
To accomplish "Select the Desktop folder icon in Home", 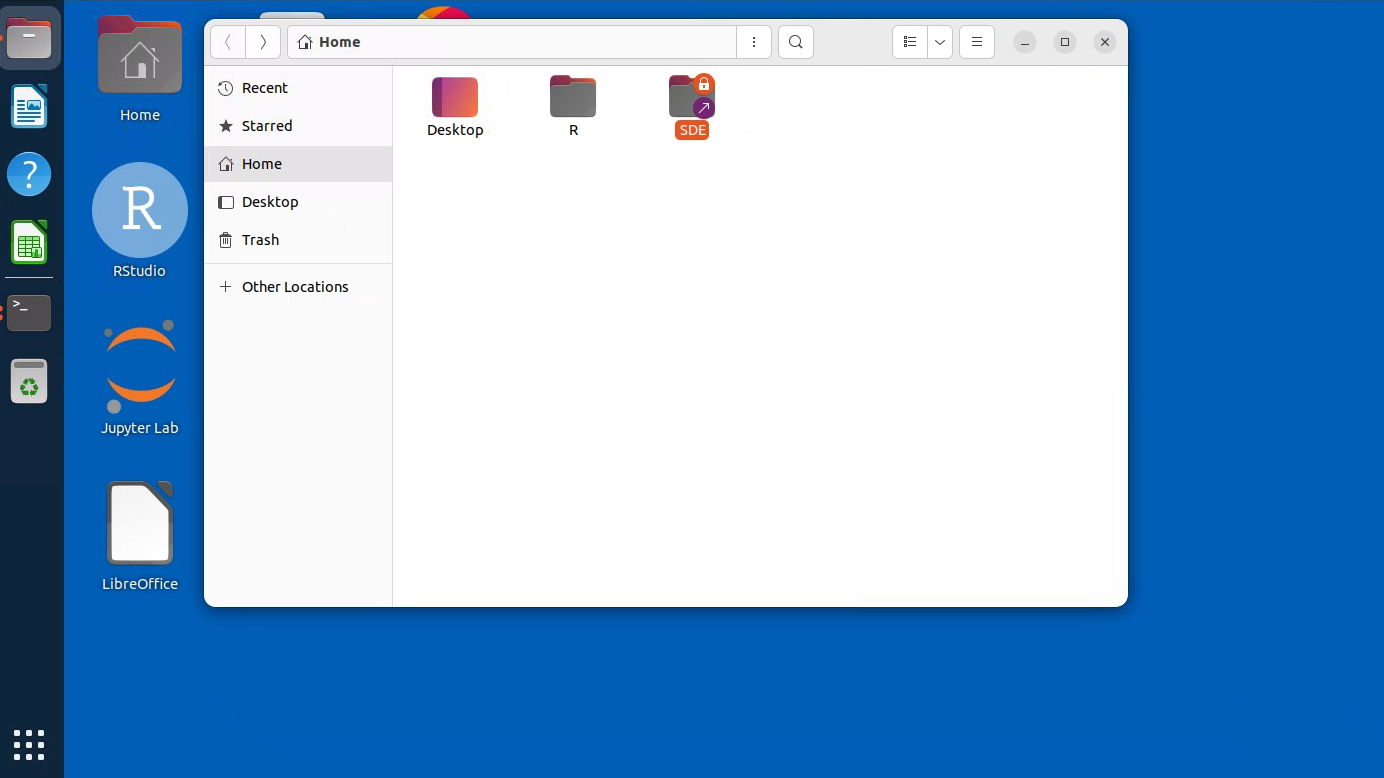I will pos(455,98).
